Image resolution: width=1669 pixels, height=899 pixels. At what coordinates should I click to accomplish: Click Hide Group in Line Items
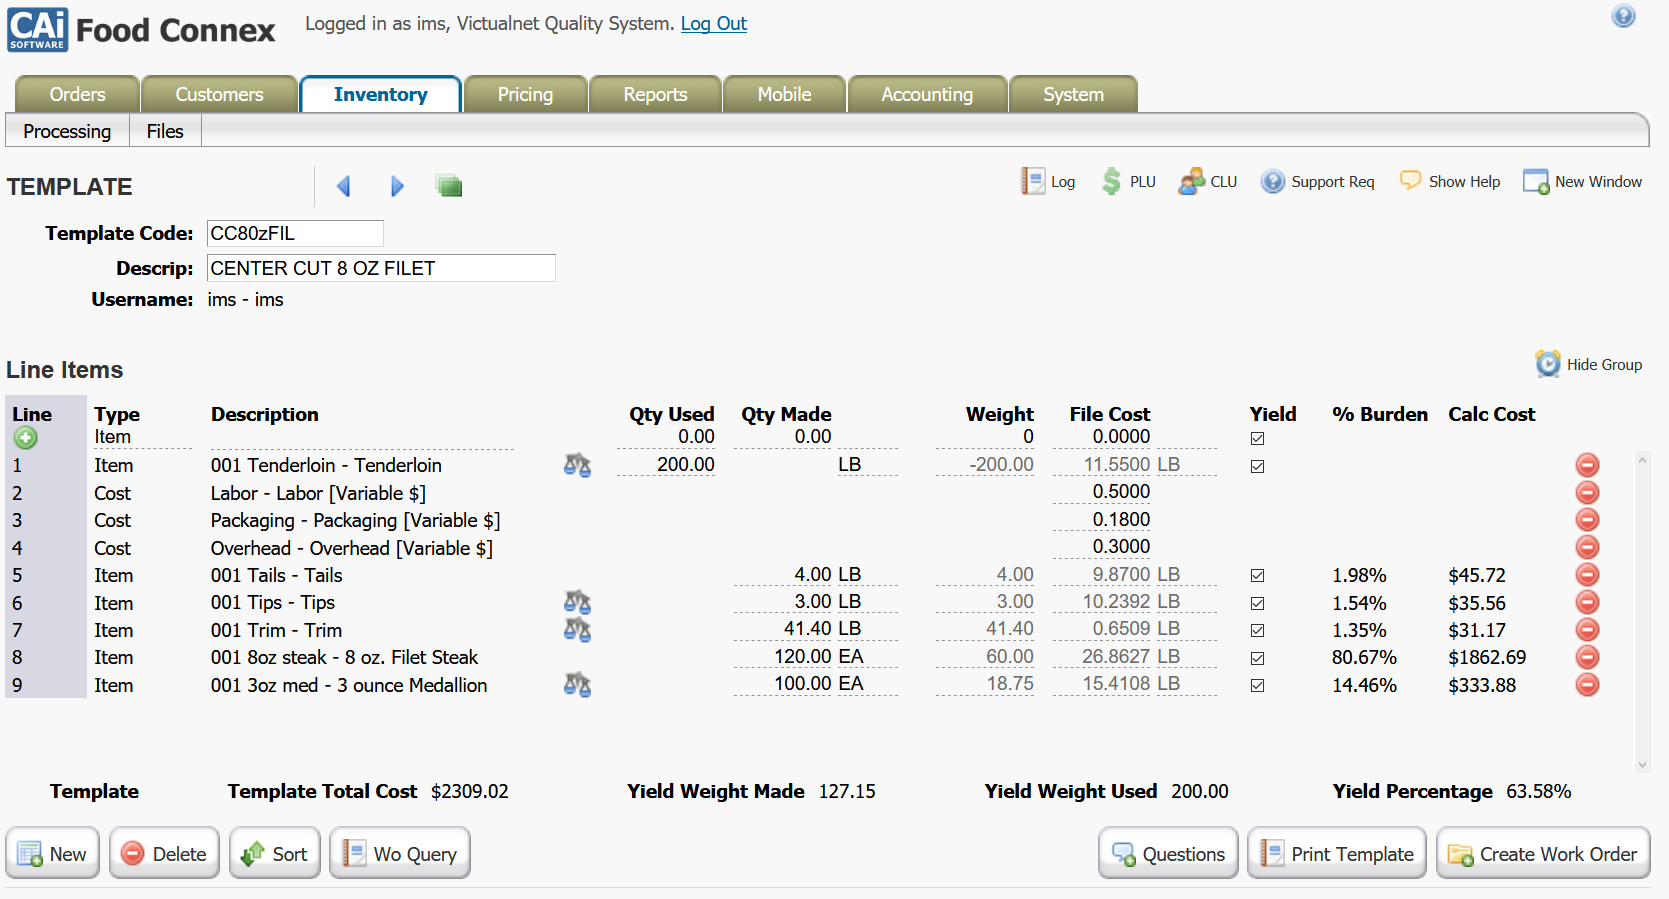(1589, 364)
